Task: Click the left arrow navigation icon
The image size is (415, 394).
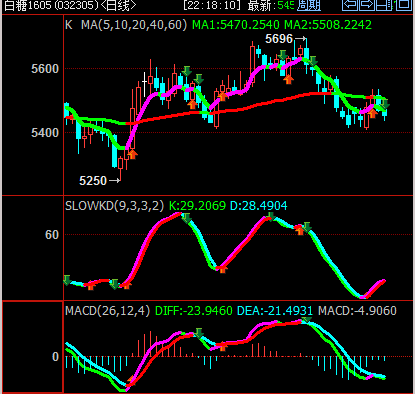Action: coord(350,5)
